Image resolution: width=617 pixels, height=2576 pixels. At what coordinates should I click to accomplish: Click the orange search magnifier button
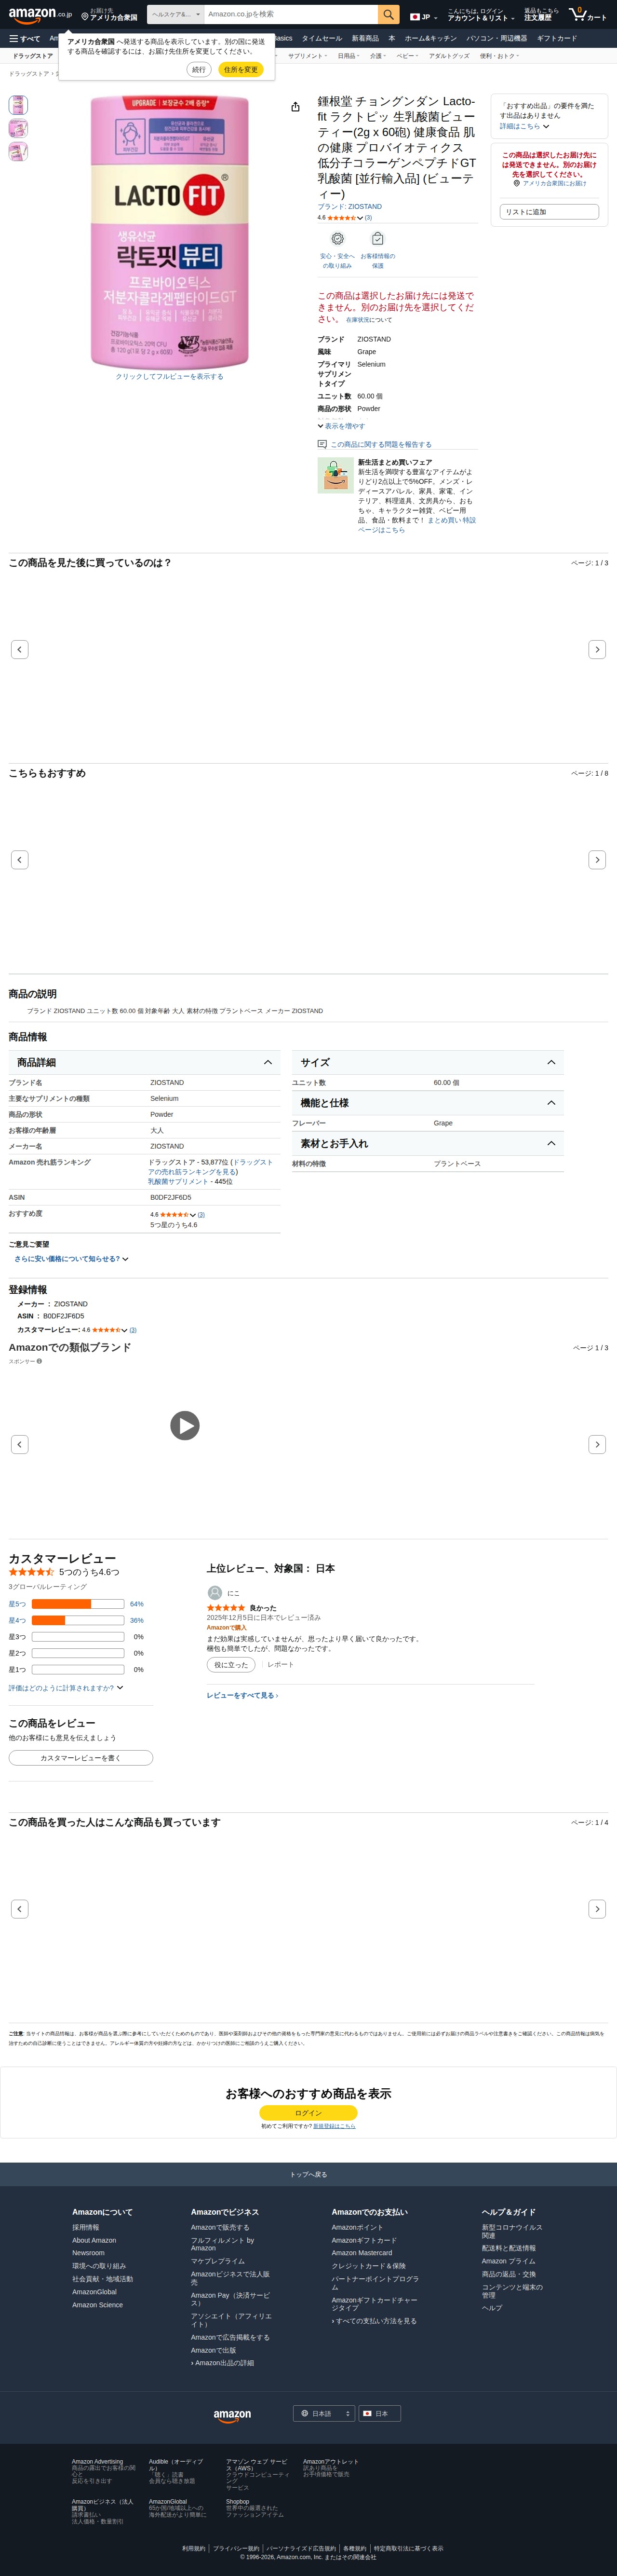coord(389,15)
